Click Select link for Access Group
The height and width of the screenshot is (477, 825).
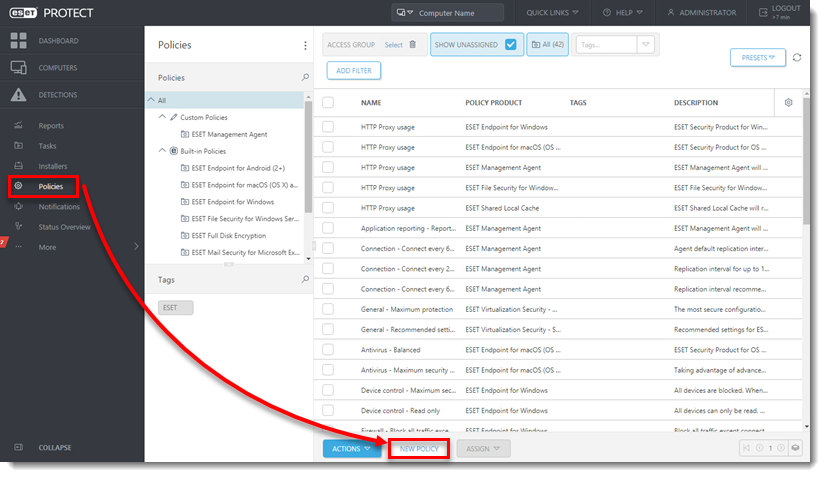tap(393, 45)
